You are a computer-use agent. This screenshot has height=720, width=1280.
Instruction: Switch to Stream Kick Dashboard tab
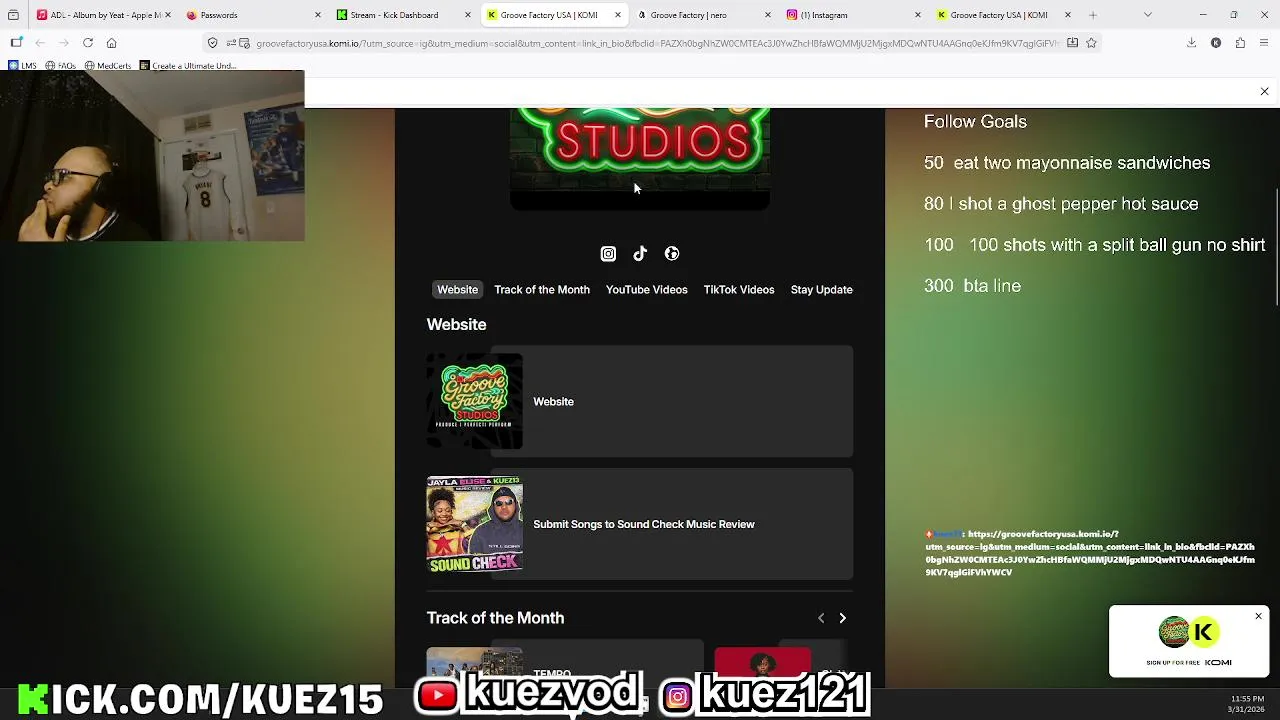coord(403,15)
